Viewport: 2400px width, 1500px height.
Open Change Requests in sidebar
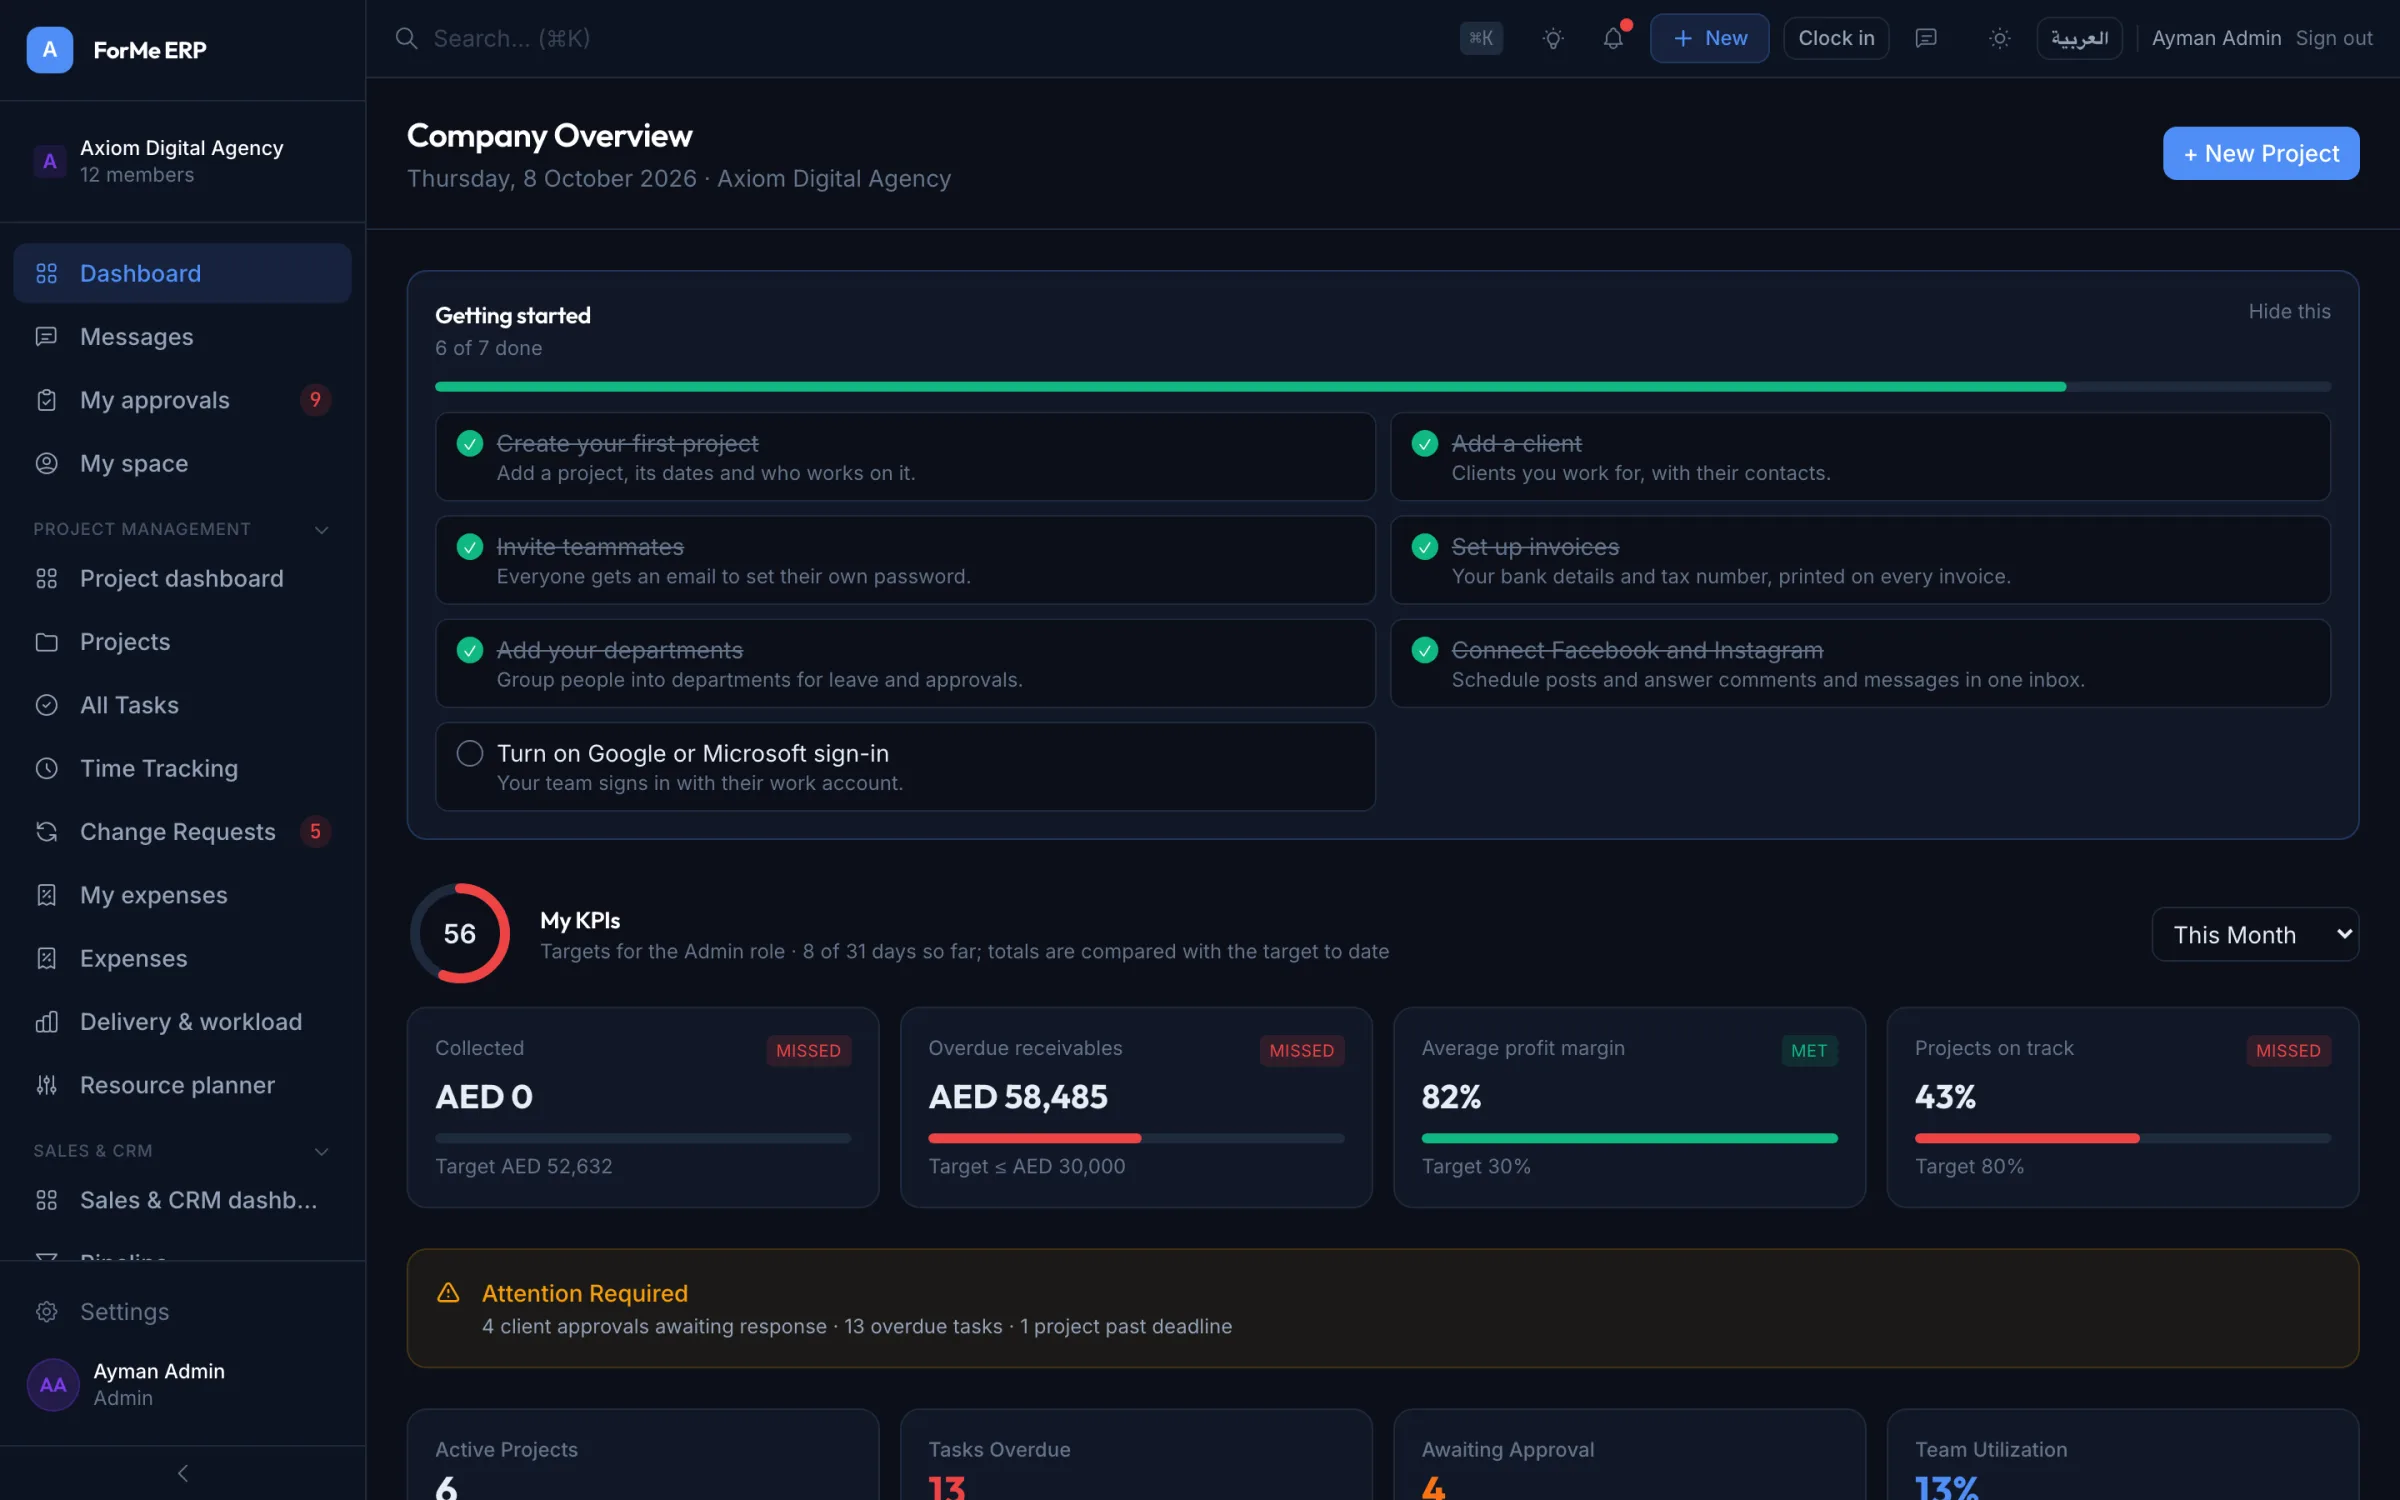click(x=183, y=831)
